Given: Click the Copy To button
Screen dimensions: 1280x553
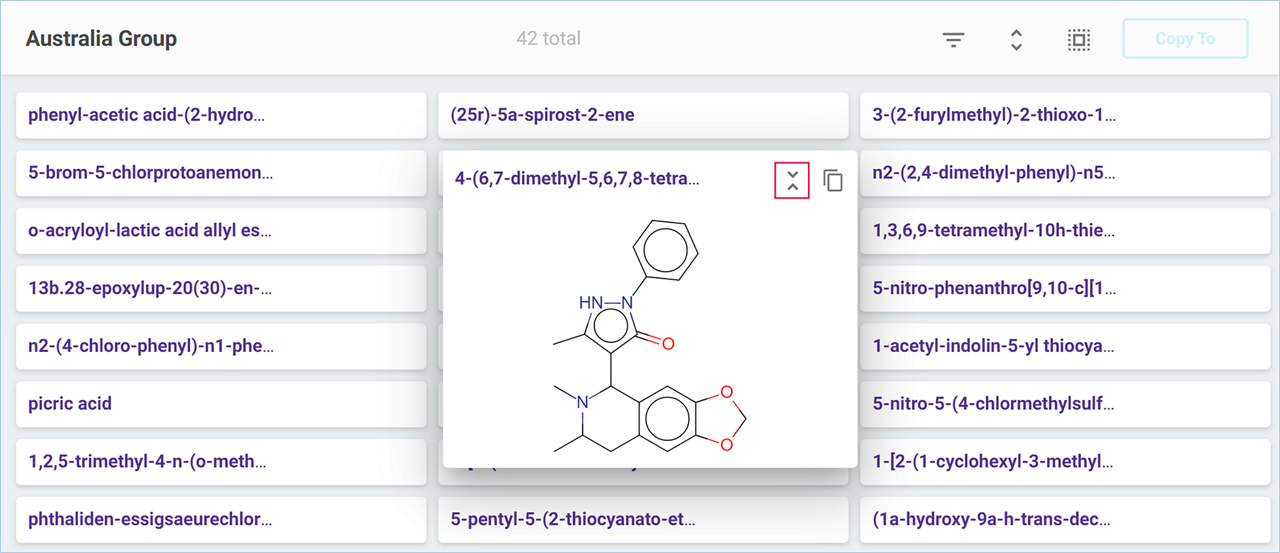Looking at the screenshot, I should coord(1185,39).
